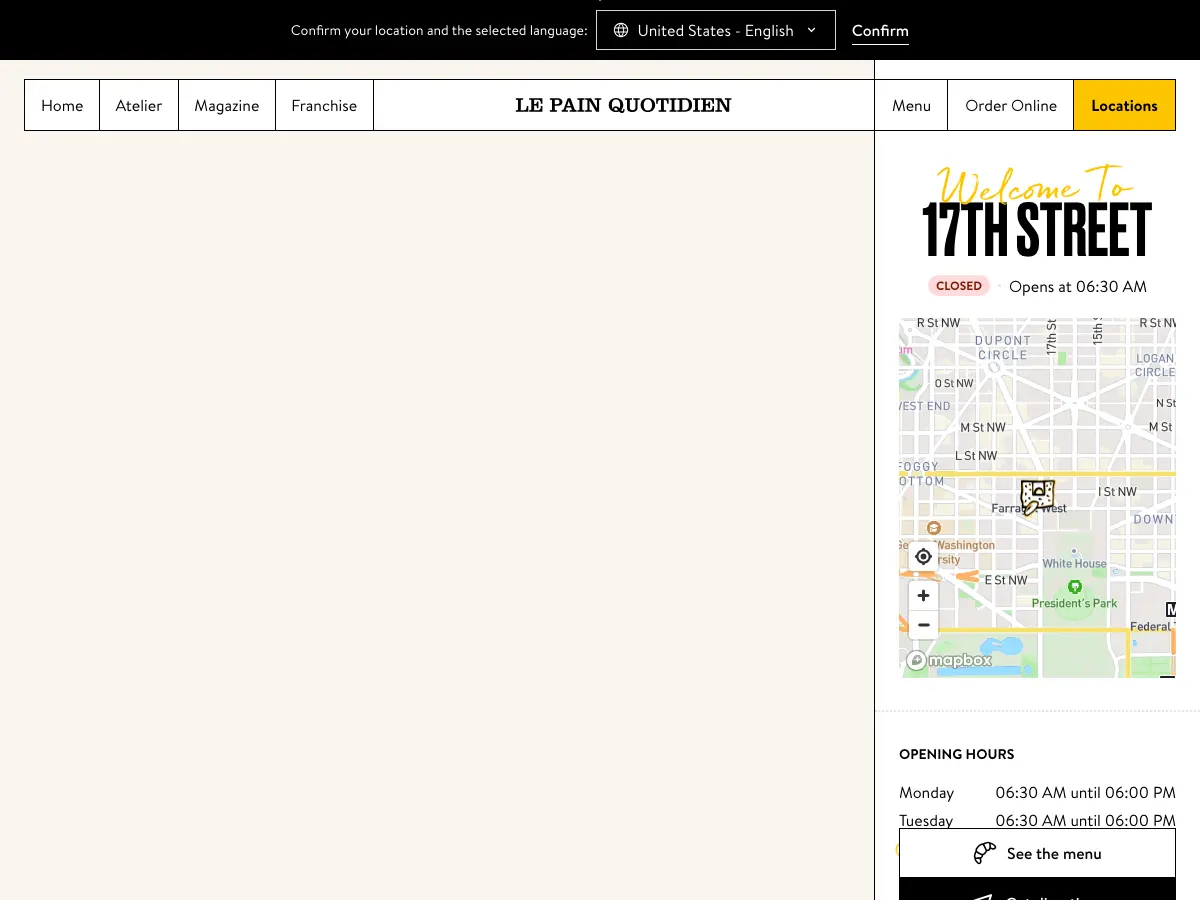Zoom in the map with plus button
The width and height of the screenshot is (1200, 900).
pyautogui.click(x=923, y=596)
